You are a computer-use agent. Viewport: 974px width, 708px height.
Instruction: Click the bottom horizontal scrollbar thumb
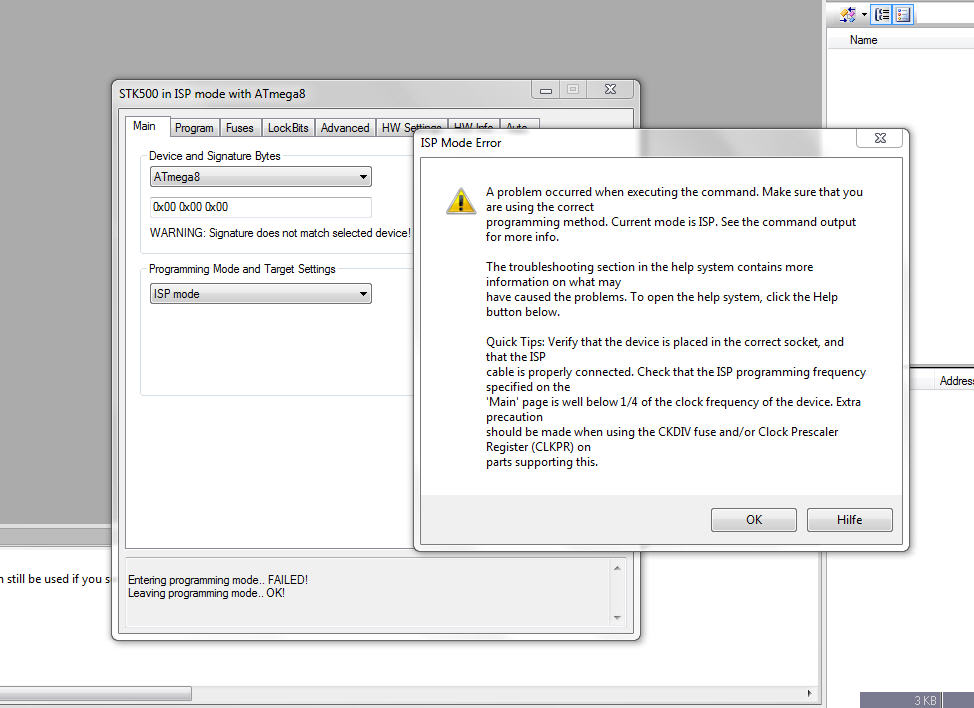click(96, 693)
